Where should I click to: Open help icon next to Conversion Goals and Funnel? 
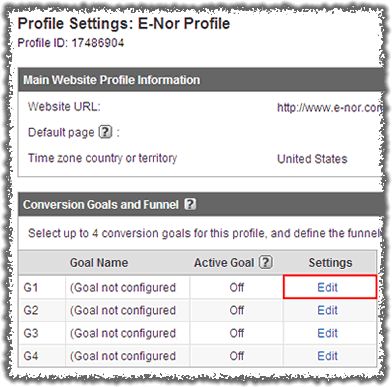pos(190,204)
